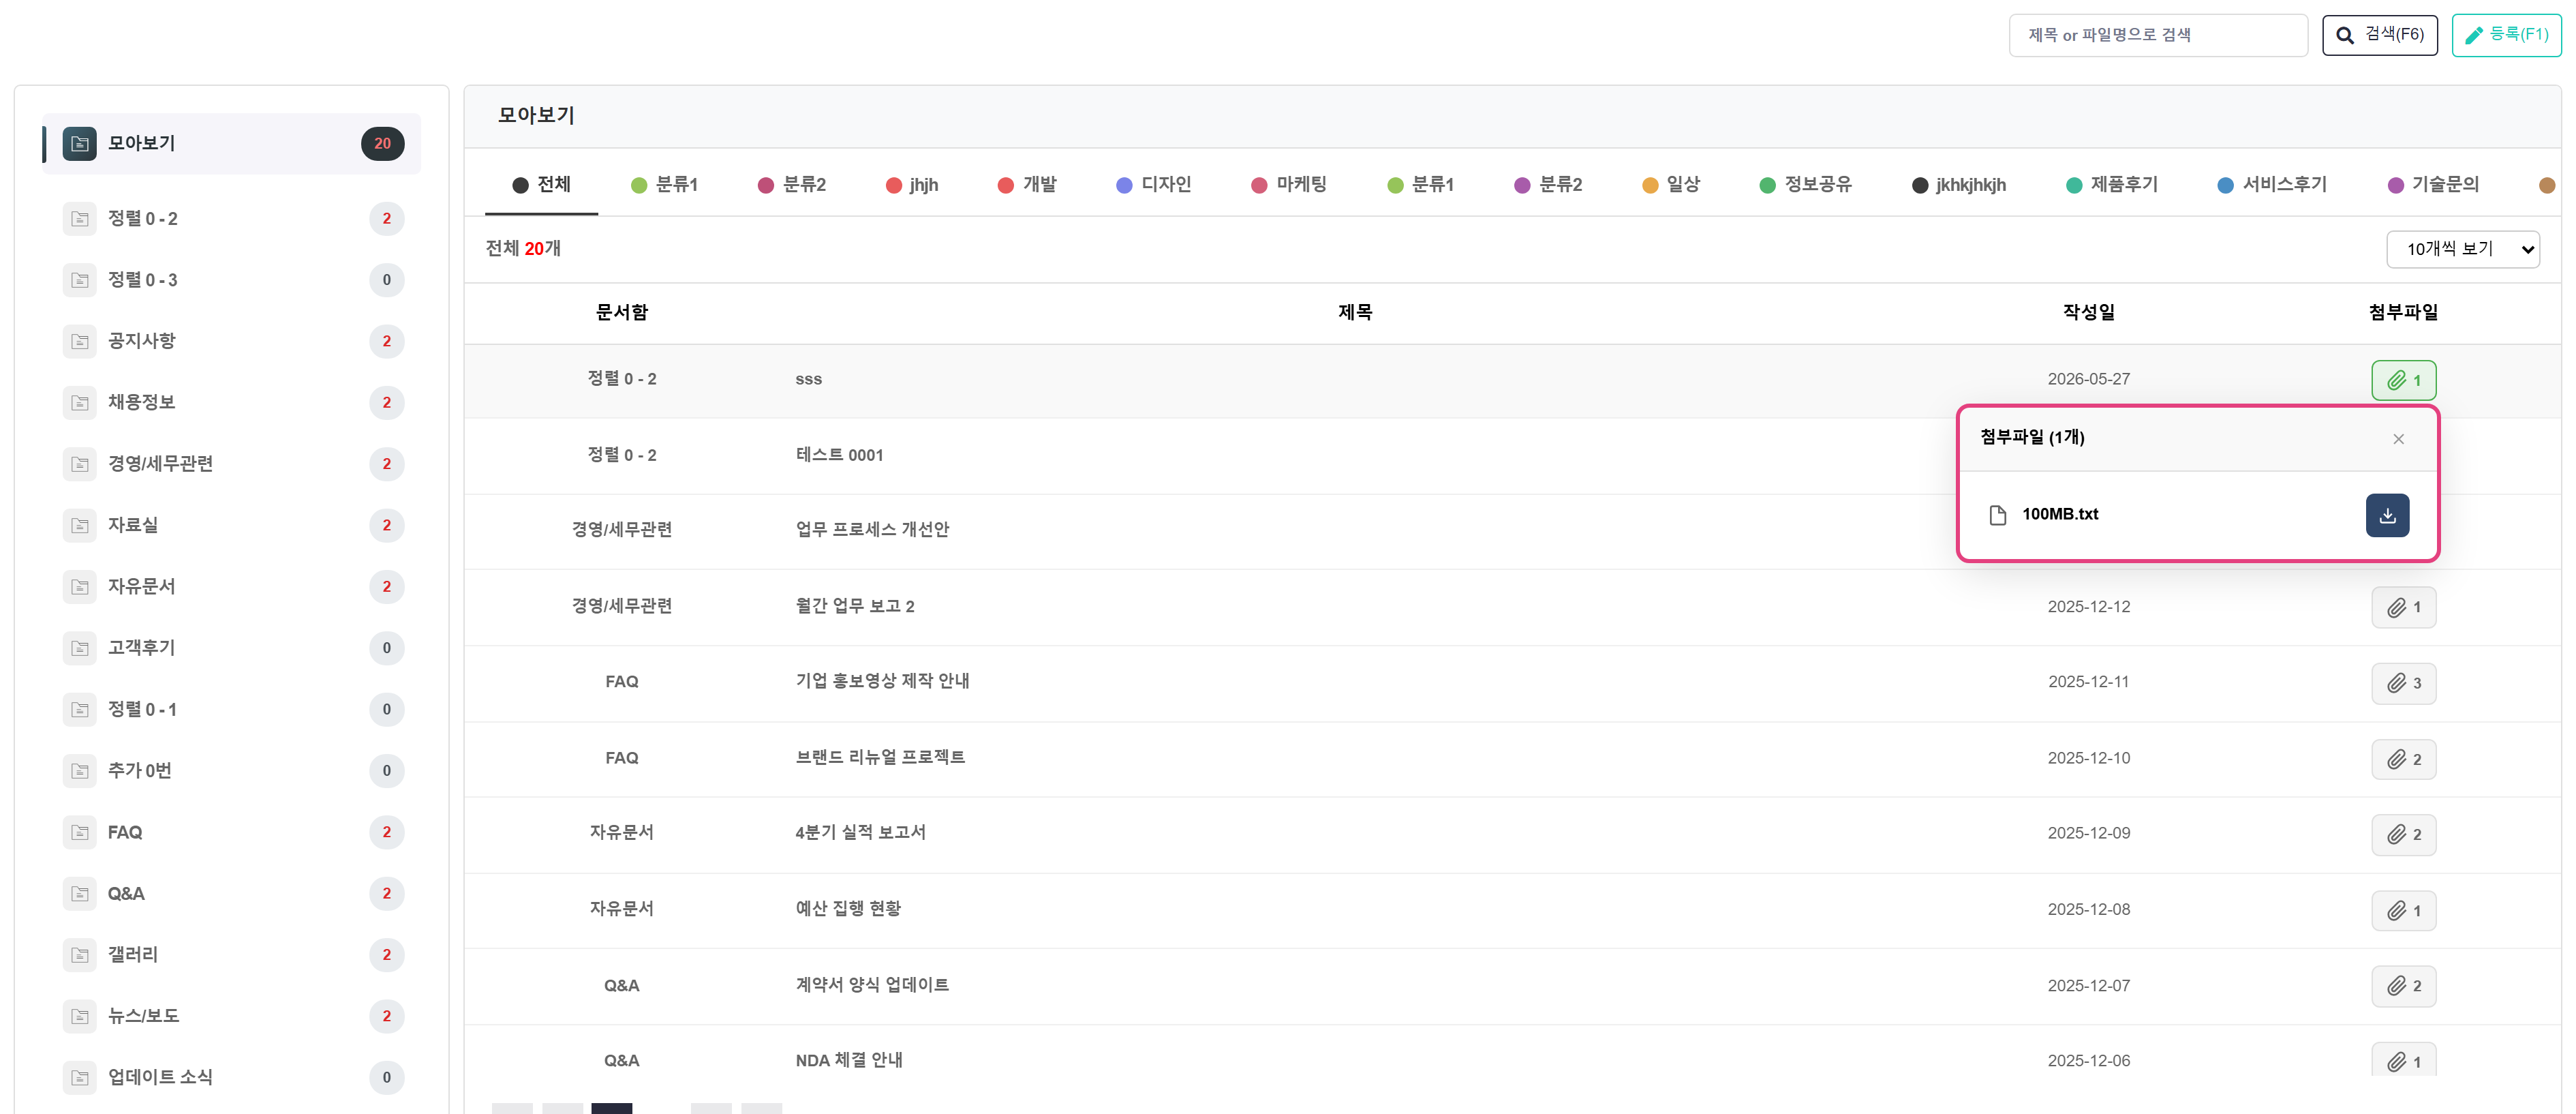2576x1114 pixels.
Task: Click the 뉴스/보도 folder icon
Action: click(80, 1016)
